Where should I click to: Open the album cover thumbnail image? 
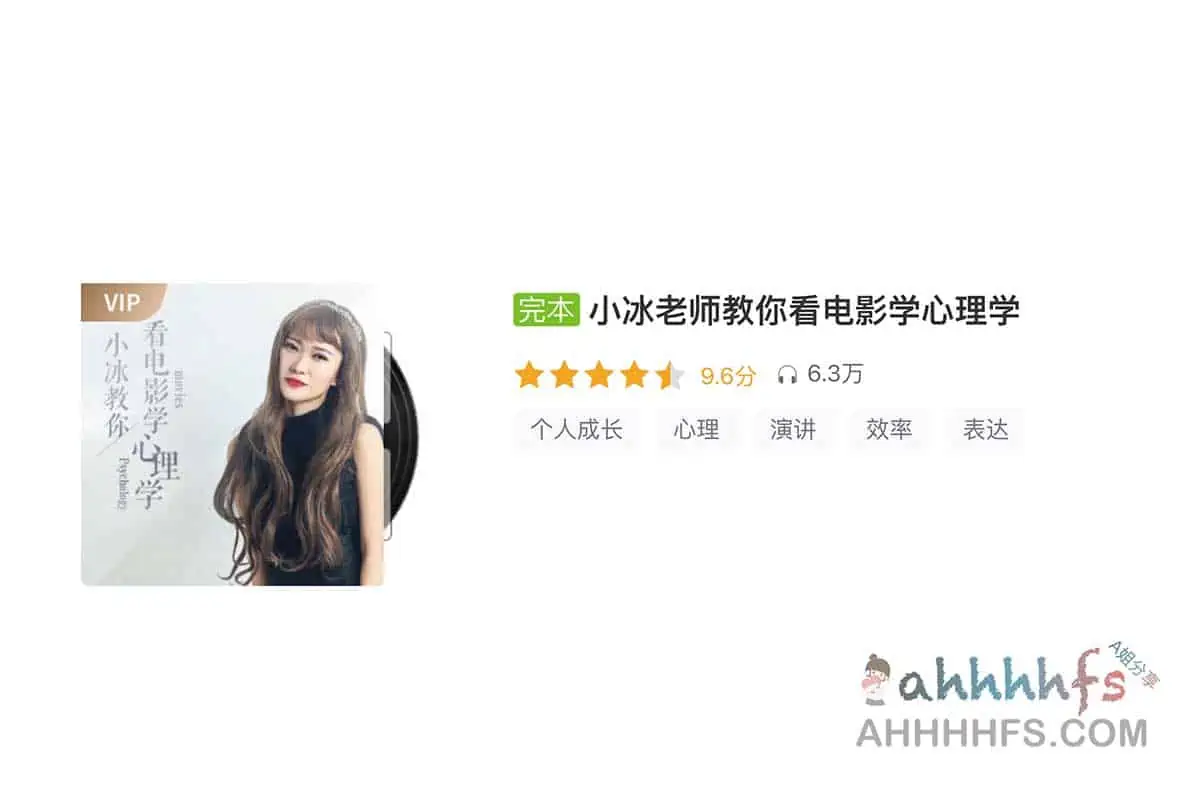pos(232,434)
